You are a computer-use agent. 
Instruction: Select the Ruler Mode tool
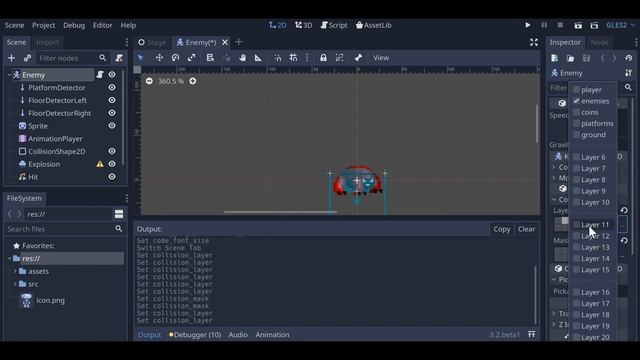pyautogui.click(x=258, y=58)
